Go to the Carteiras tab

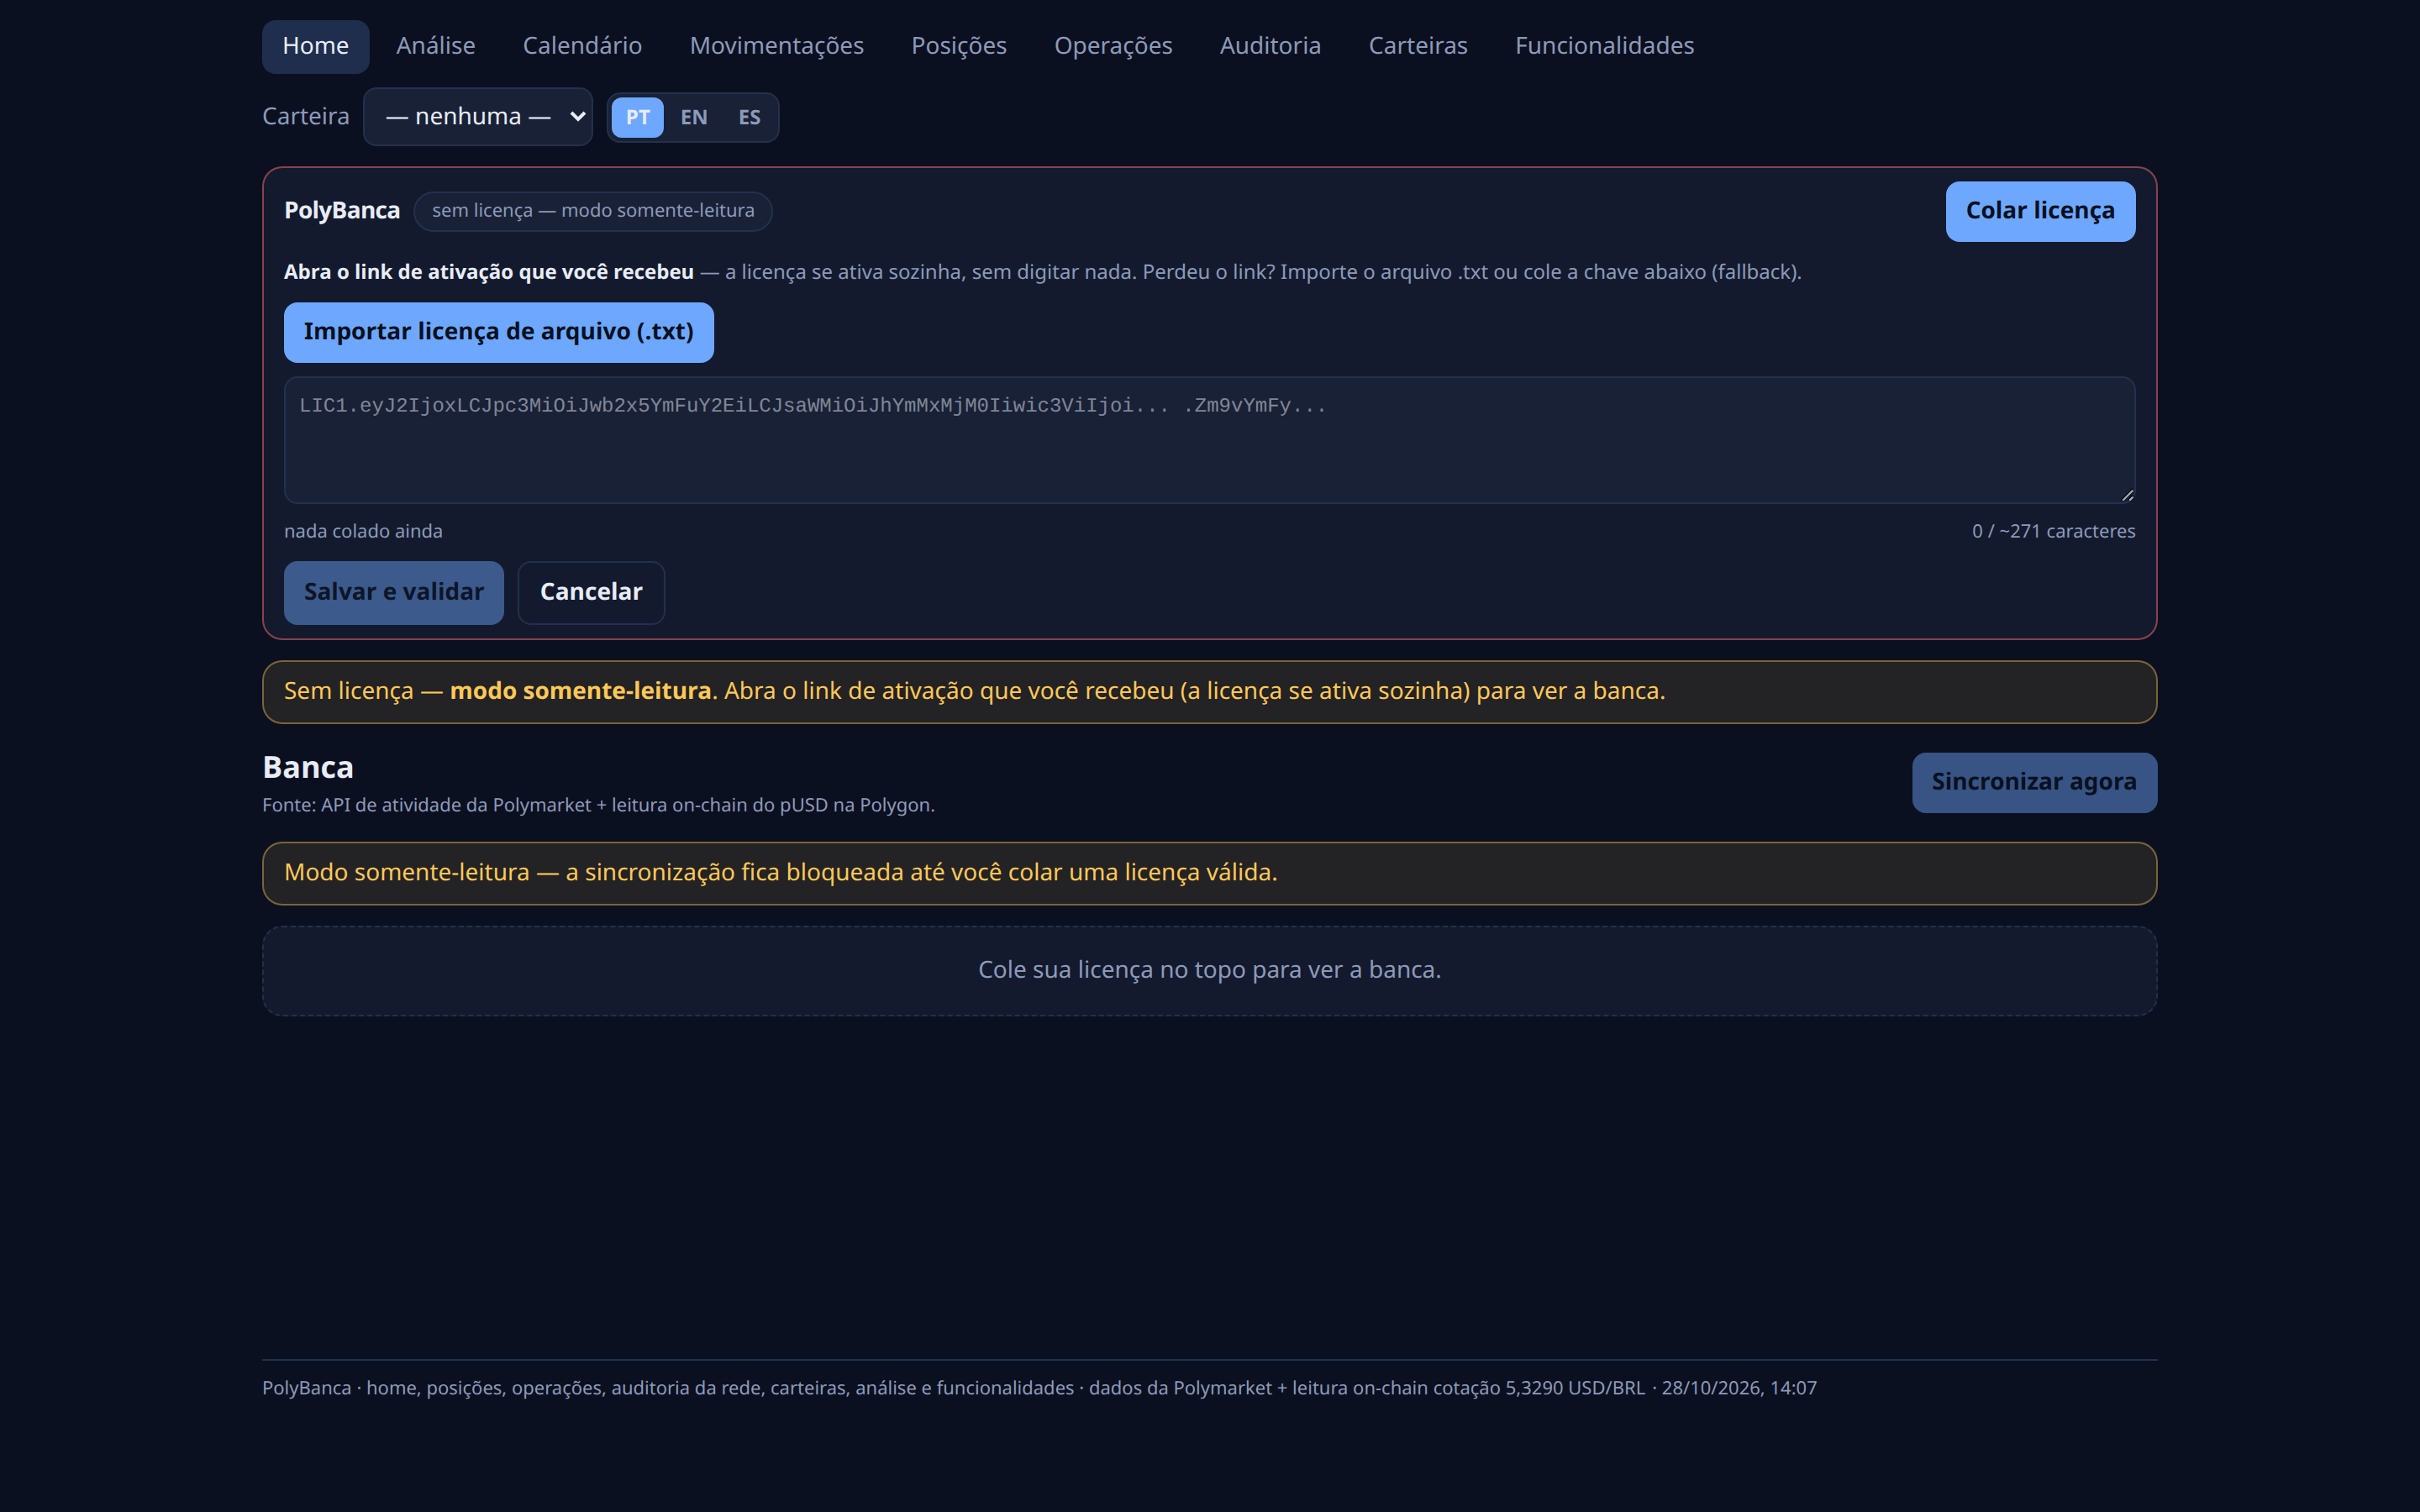[1417, 46]
